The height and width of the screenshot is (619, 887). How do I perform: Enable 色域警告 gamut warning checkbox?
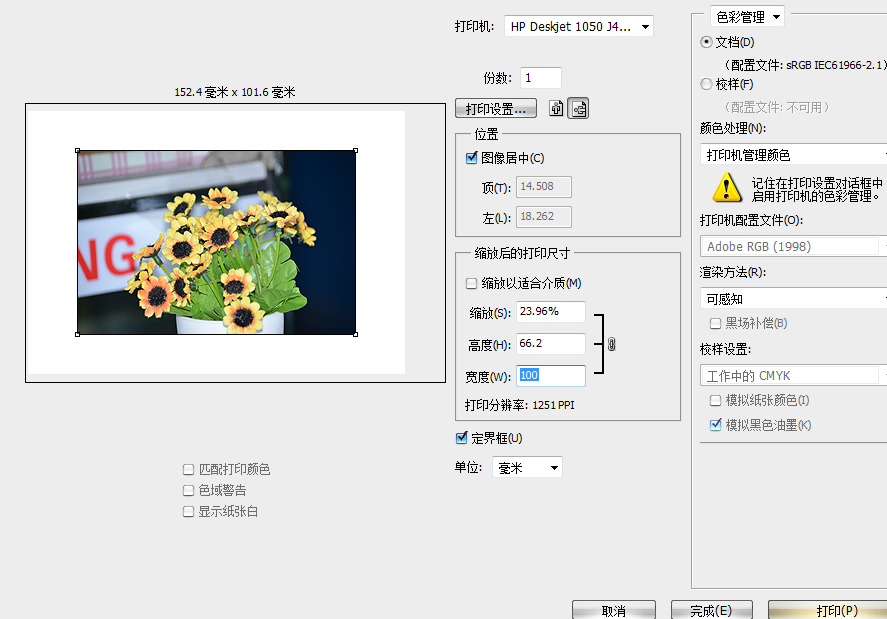coord(188,490)
